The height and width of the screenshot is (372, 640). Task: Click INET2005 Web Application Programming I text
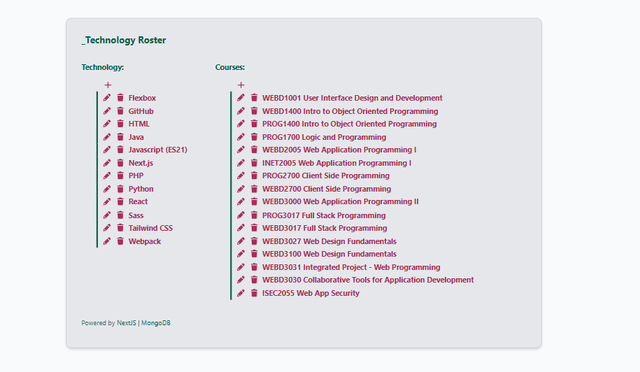point(337,163)
